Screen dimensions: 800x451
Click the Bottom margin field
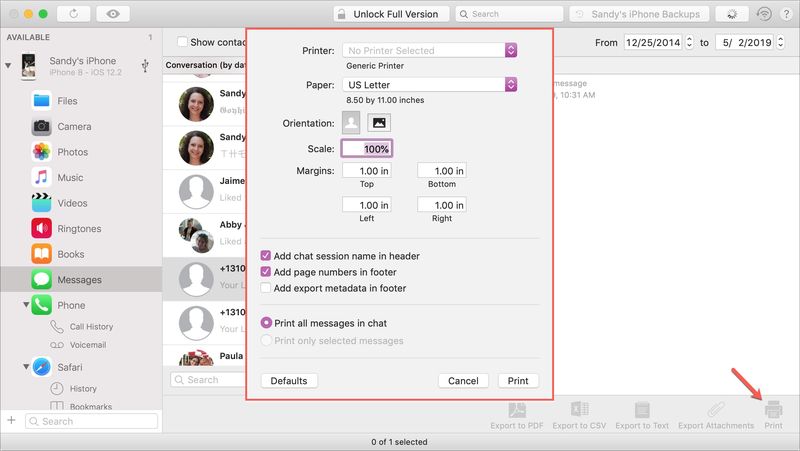tap(442, 170)
